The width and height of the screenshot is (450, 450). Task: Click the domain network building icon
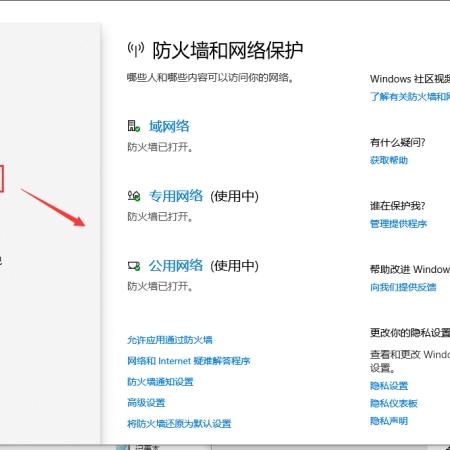[x=134, y=126]
